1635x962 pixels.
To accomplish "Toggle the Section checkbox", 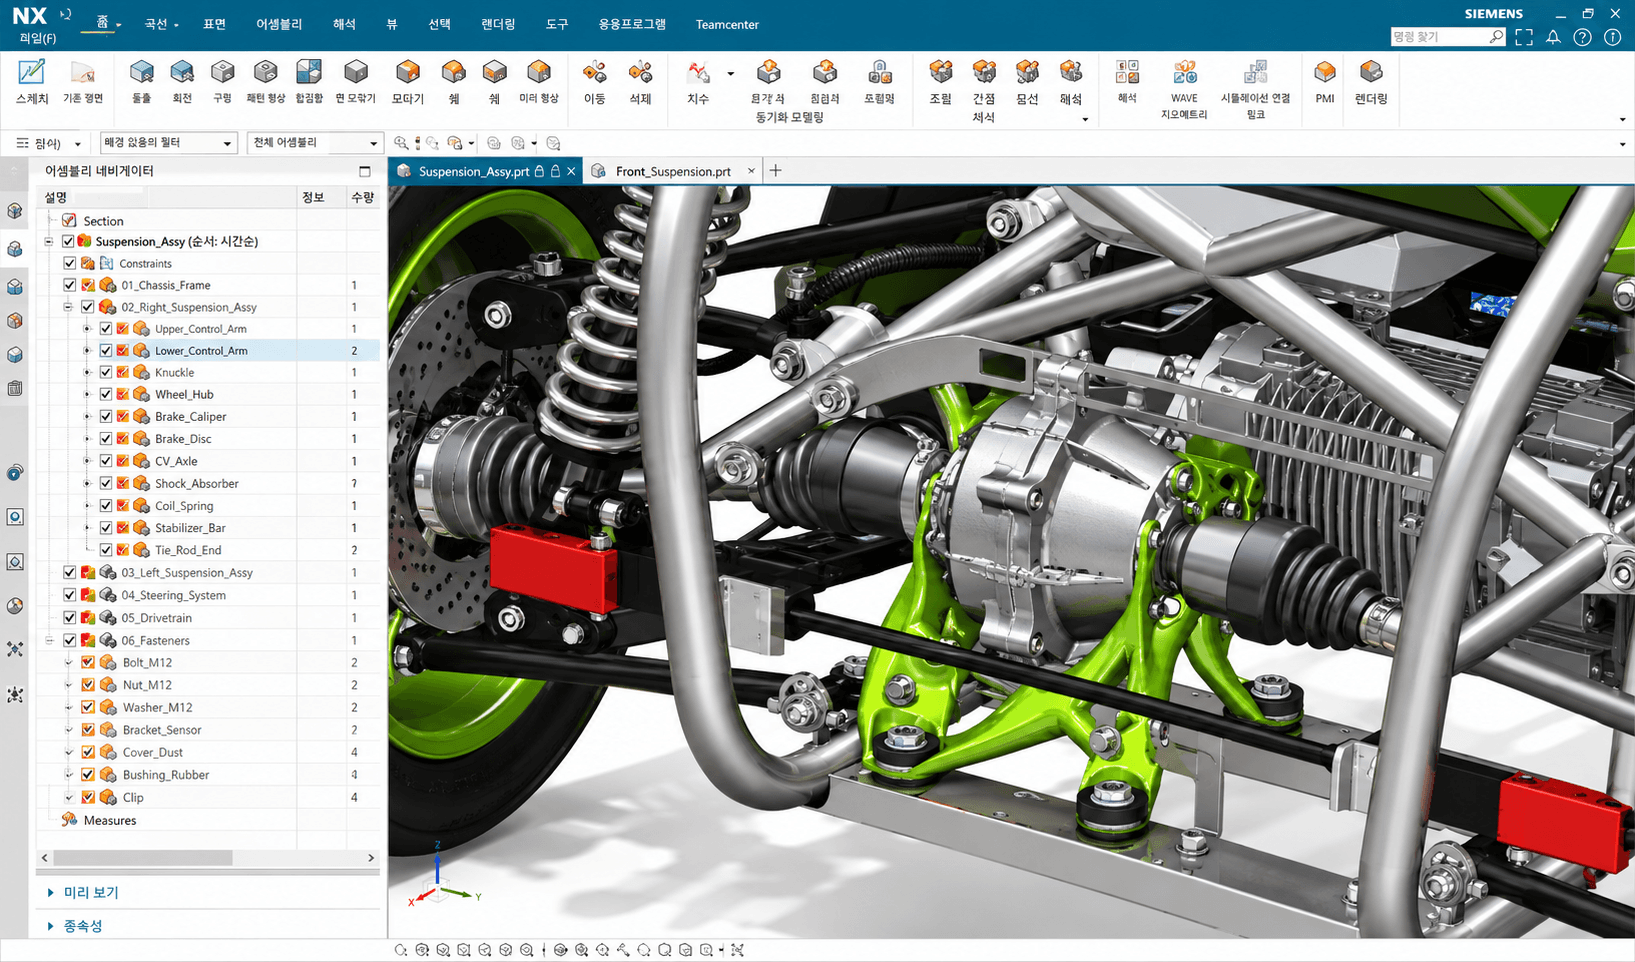I will click(69, 220).
